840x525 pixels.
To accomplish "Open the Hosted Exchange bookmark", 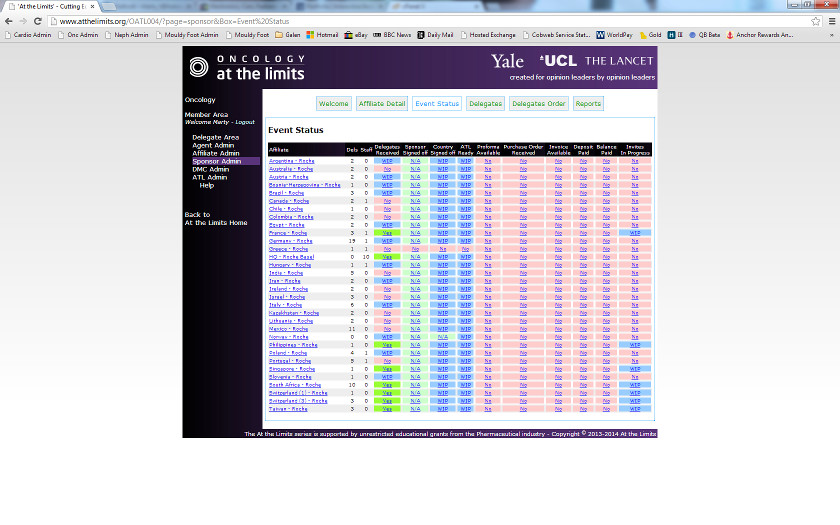I will 488,35.
